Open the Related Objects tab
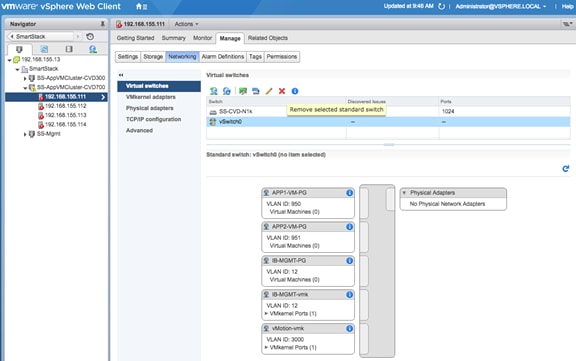Viewport: 576px width, 361px height. tap(268, 38)
